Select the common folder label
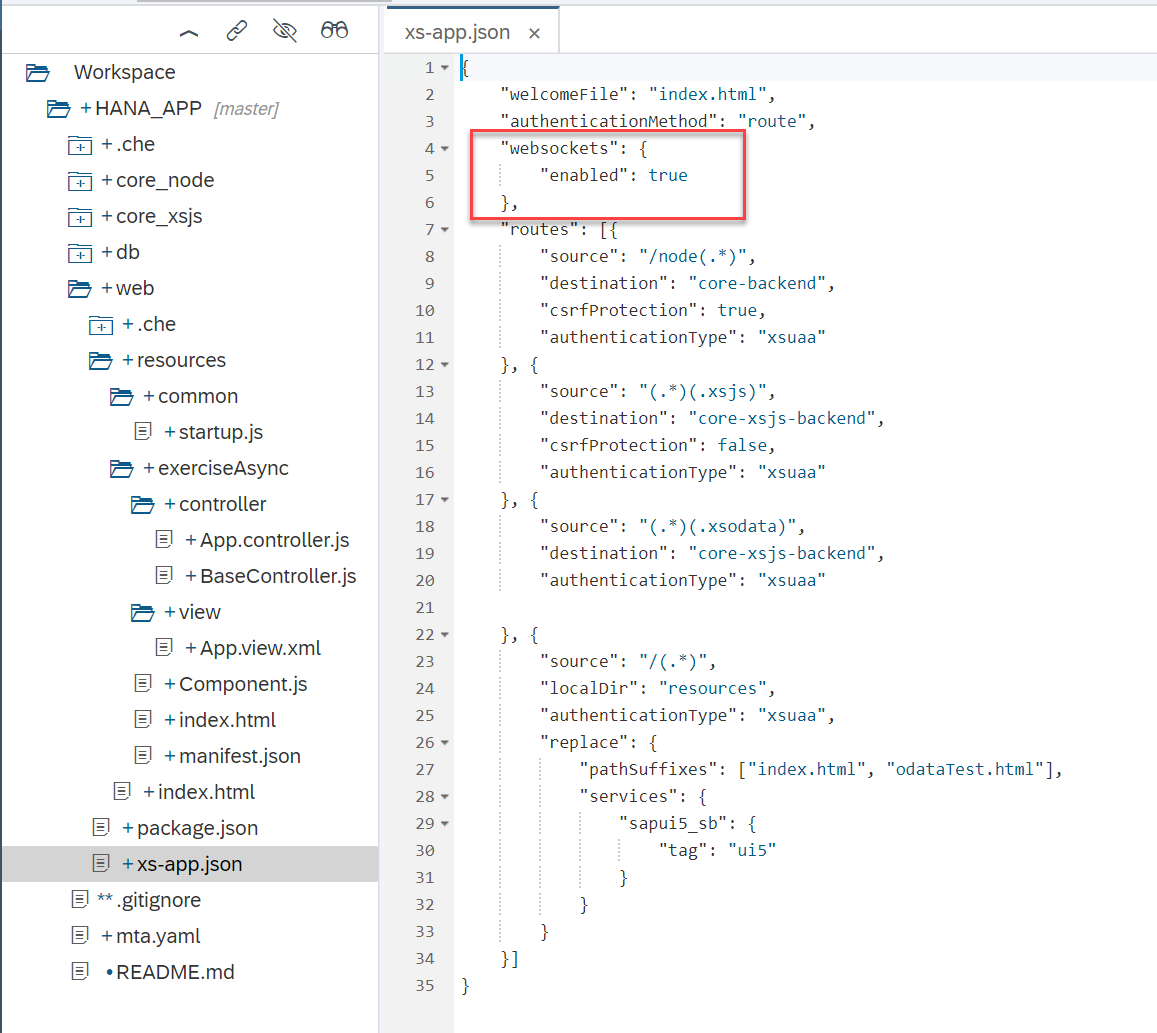The image size is (1157, 1033). point(198,396)
